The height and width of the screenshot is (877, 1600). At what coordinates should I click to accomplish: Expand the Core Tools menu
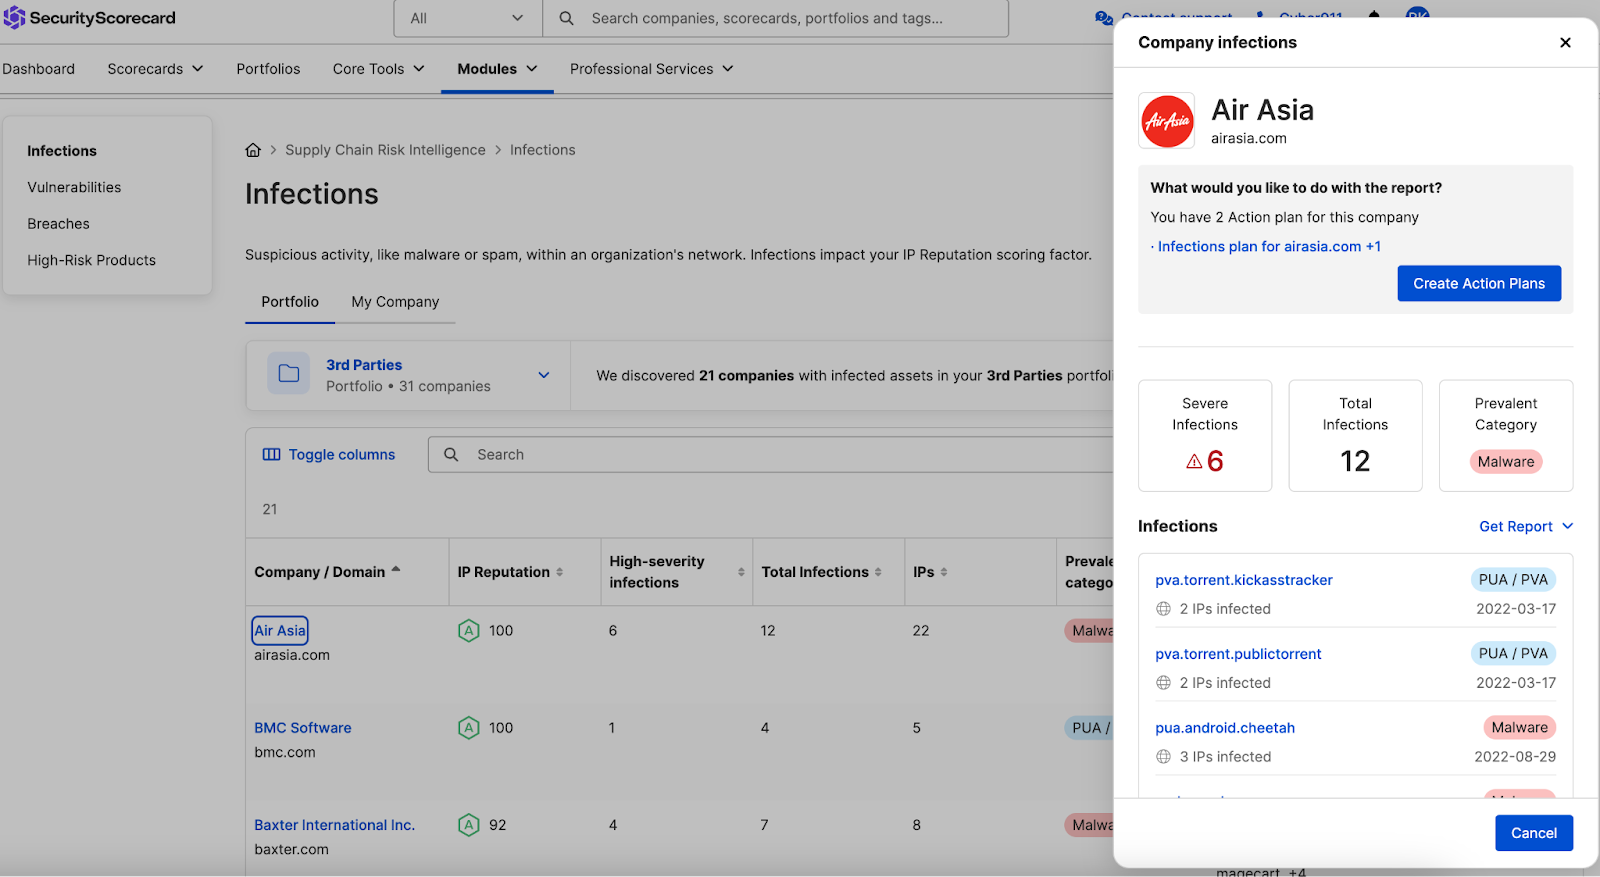coord(378,69)
